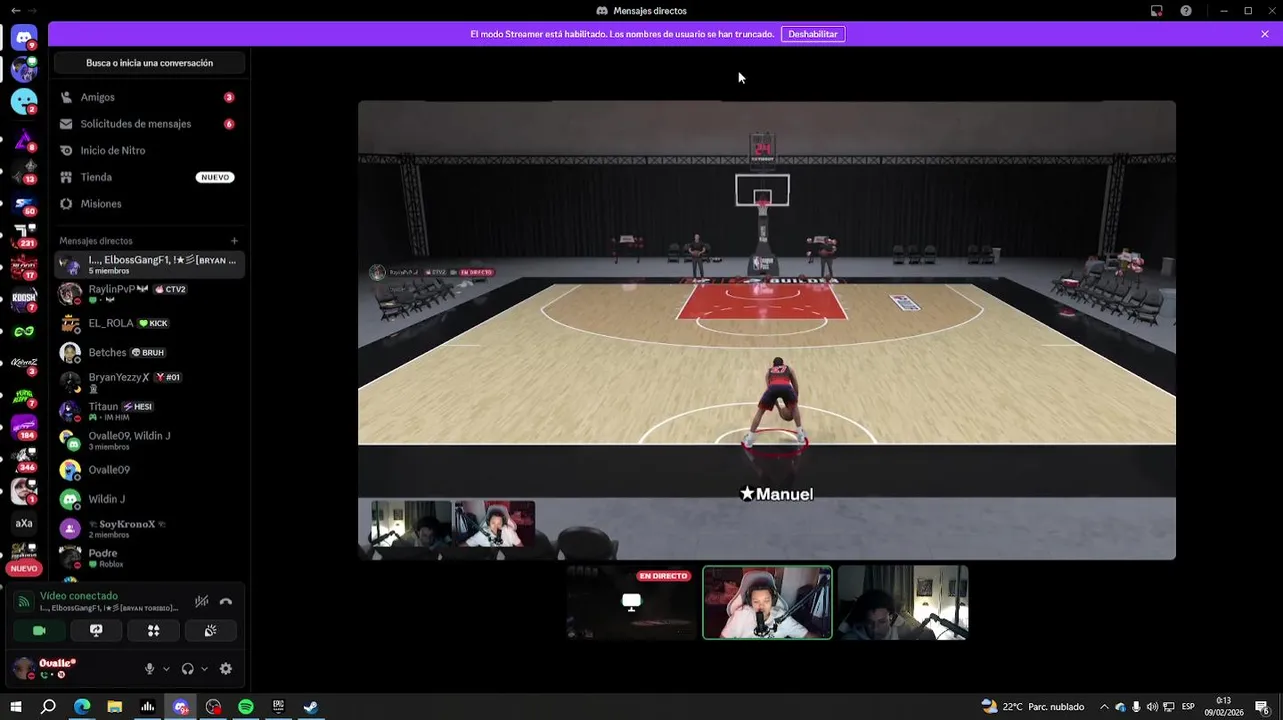This screenshot has height=720, width=1283.
Task: Toggle noise suppression icon
Action: coord(201,601)
